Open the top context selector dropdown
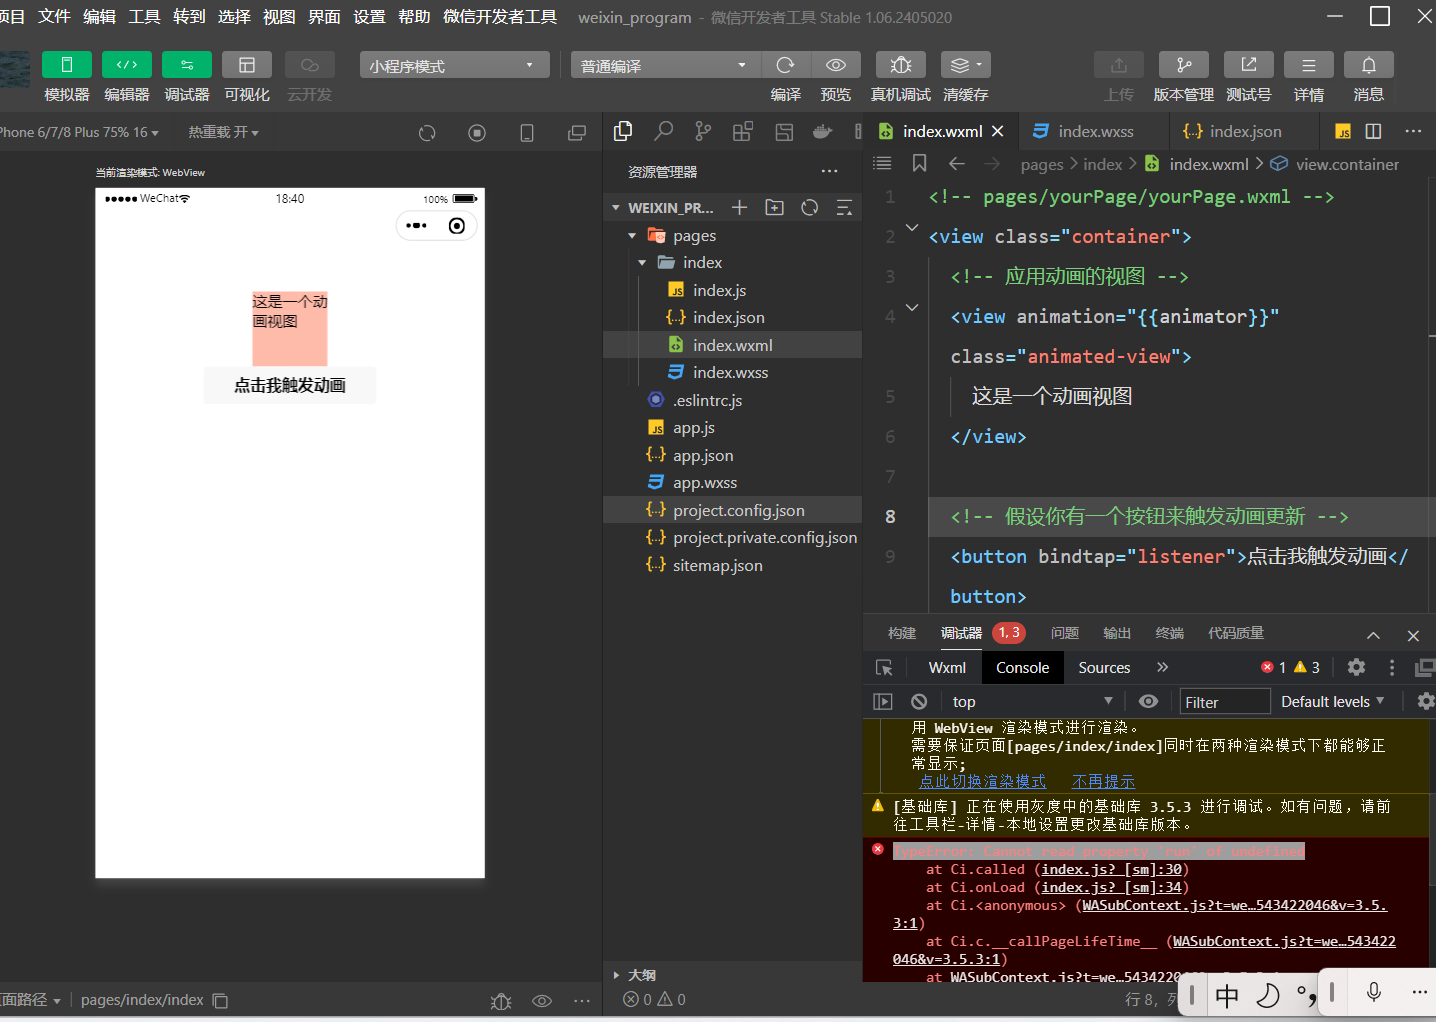The width and height of the screenshot is (1436, 1022). coord(1031,702)
